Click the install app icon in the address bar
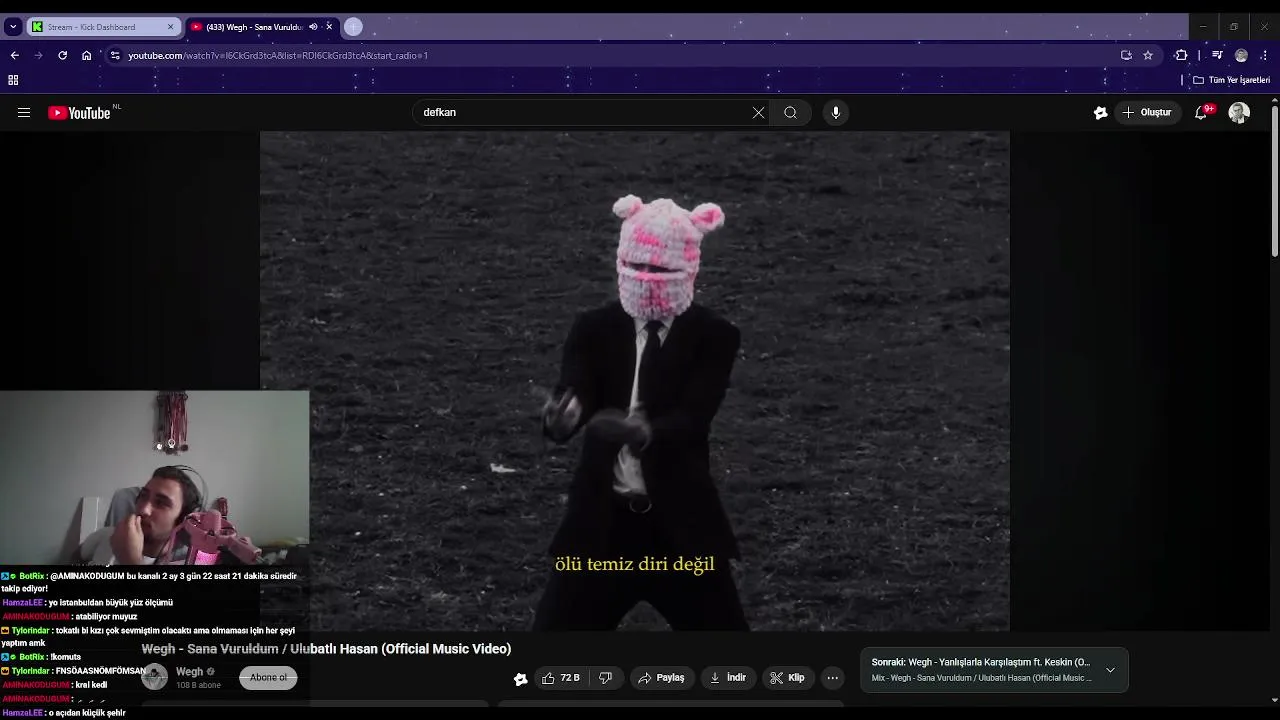The width and height of the screenshot is (1280, 720). (1126, 55)
